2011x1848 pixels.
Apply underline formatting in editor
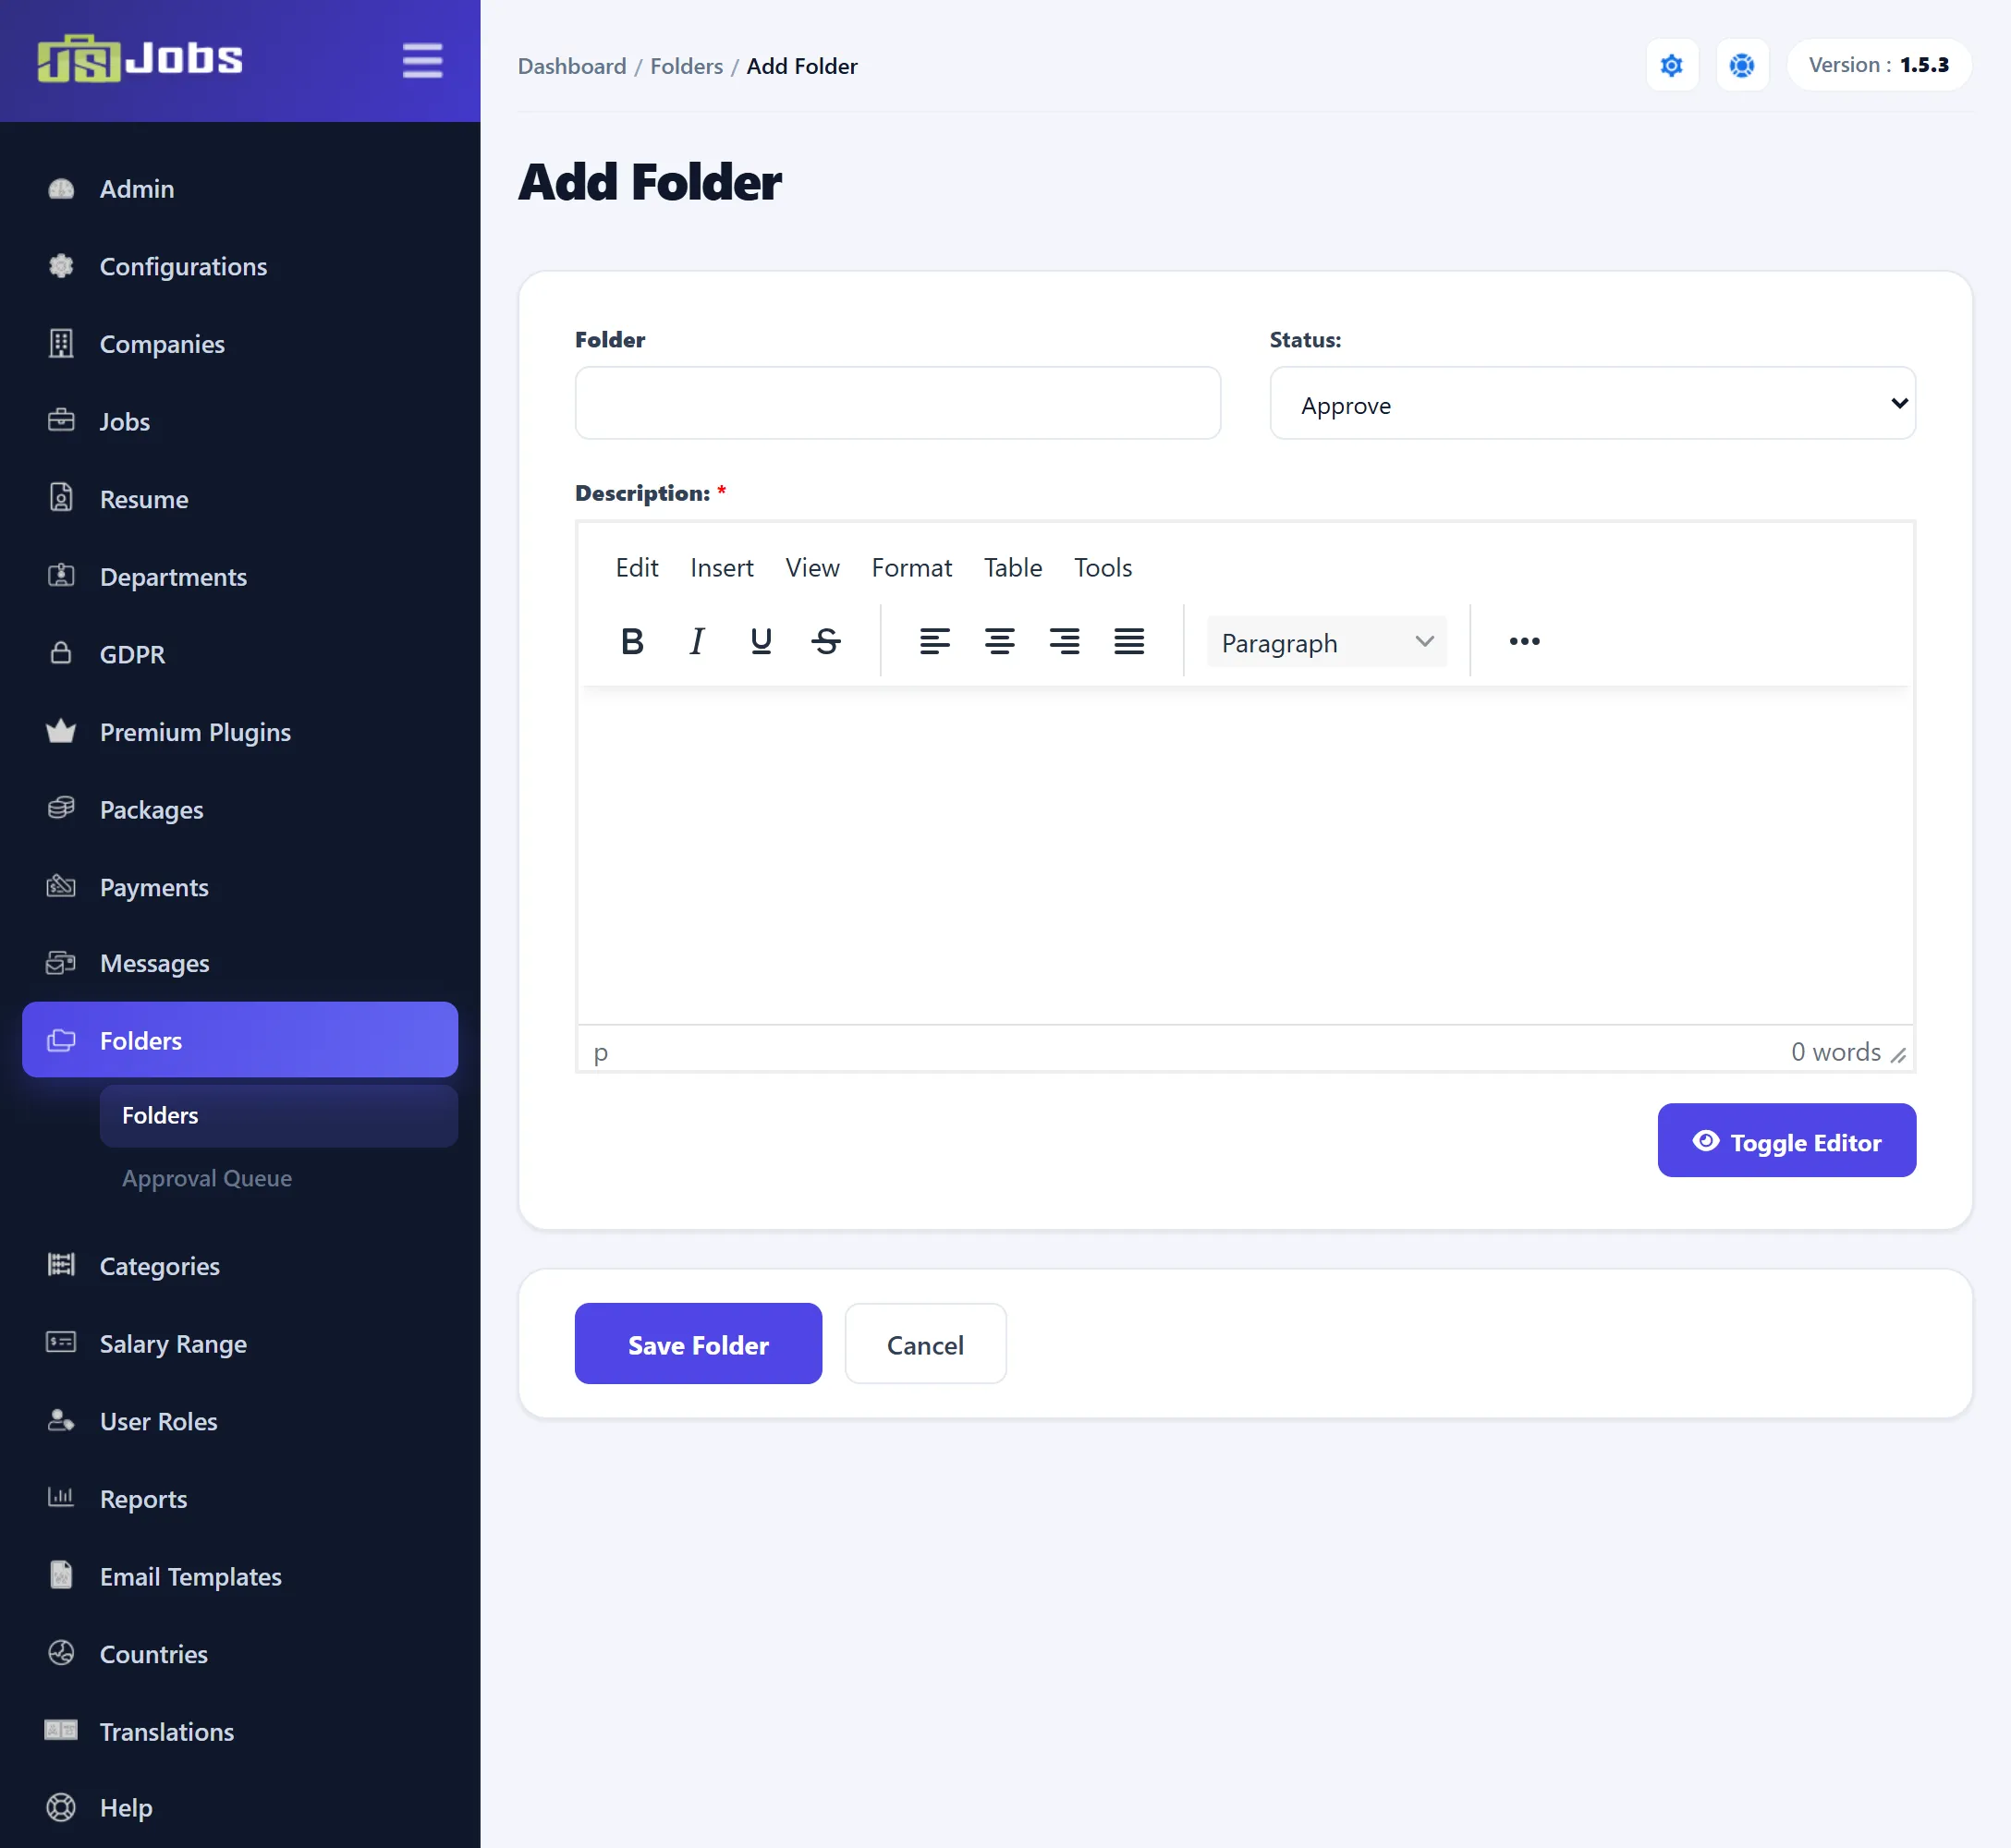click(x=761, y=641)
